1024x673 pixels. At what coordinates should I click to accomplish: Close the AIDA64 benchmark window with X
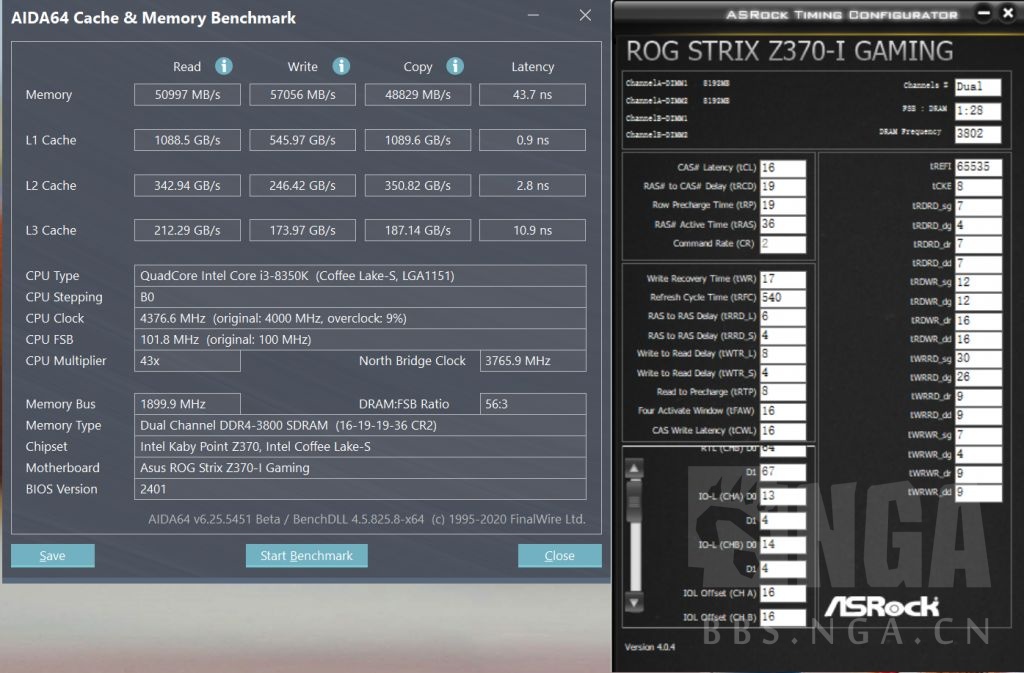pyautogui.click(x=585, y=15)
